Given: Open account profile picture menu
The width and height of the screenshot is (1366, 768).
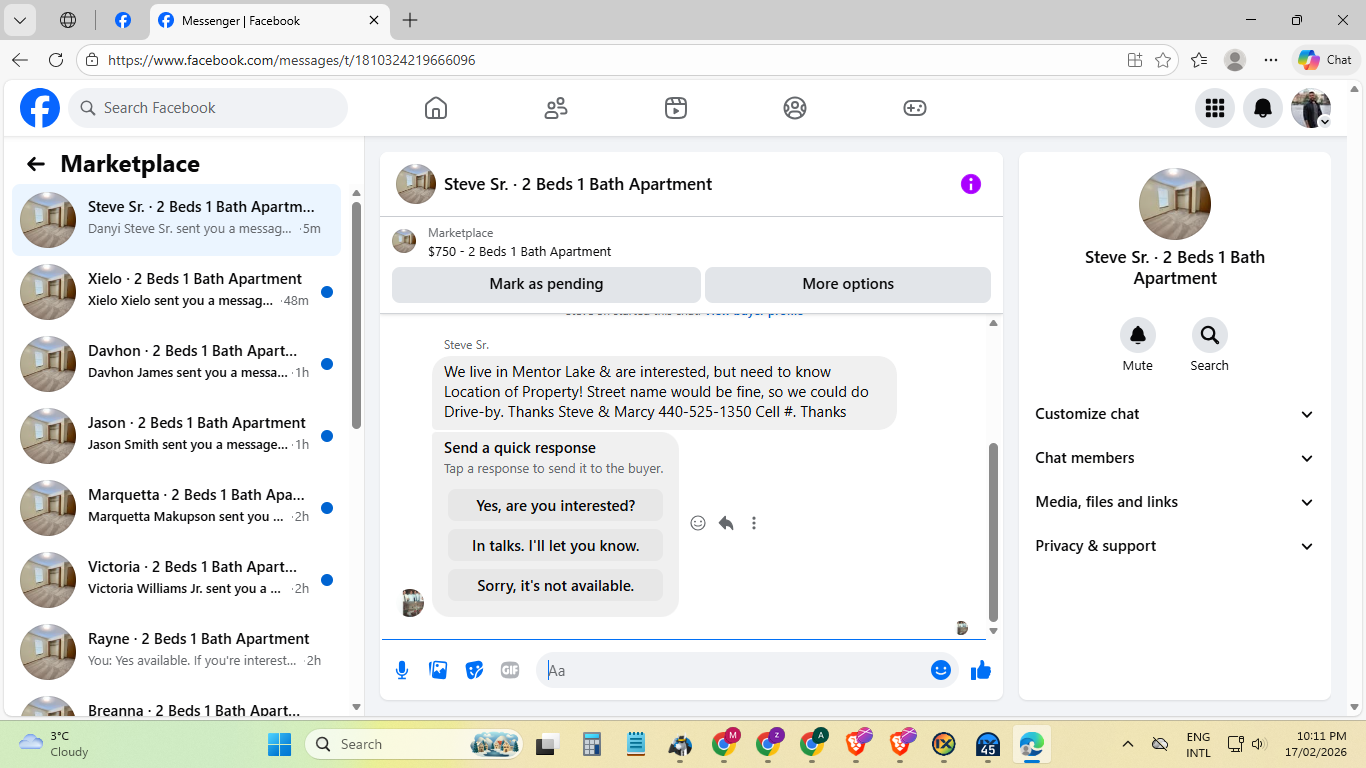Looking at the screenshot, I should point(1311,108).
